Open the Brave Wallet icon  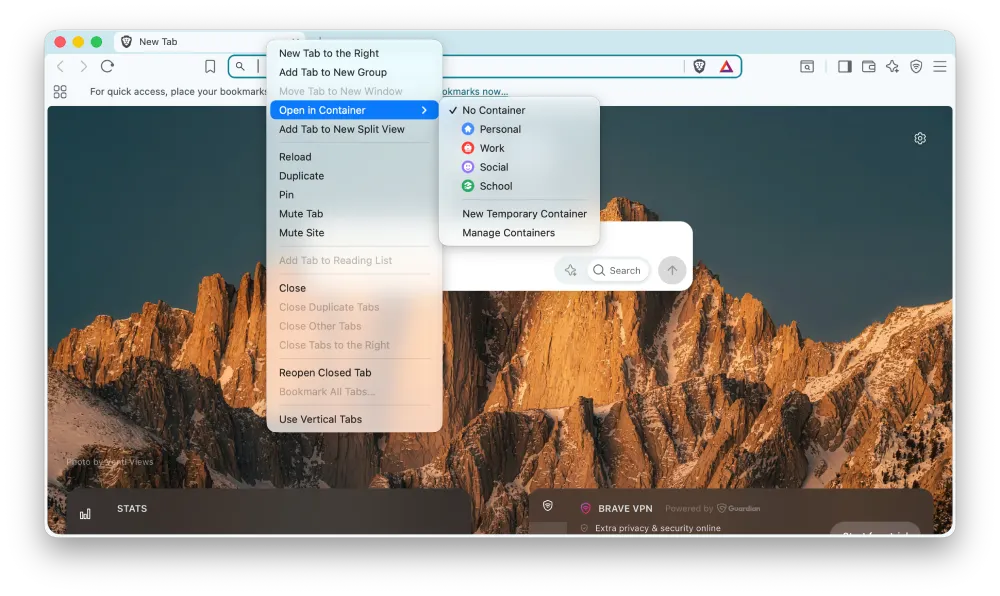[x=869, y=66]
